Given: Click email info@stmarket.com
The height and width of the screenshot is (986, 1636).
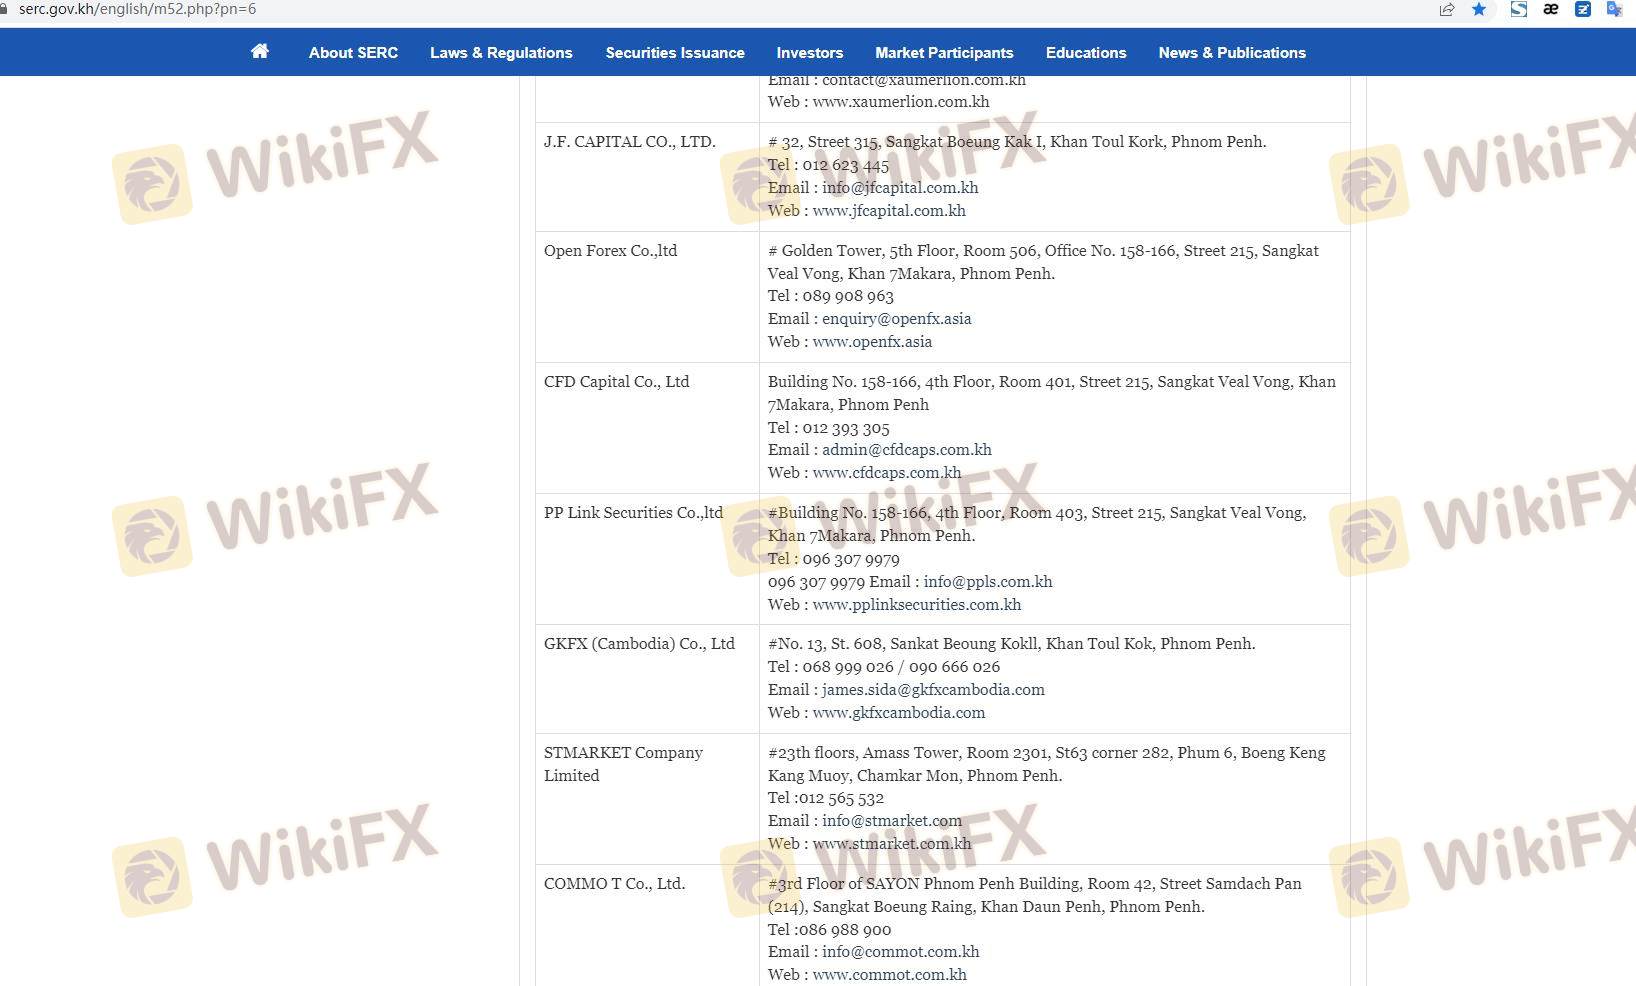Looking at the screenshot, I should pos(892,821).
